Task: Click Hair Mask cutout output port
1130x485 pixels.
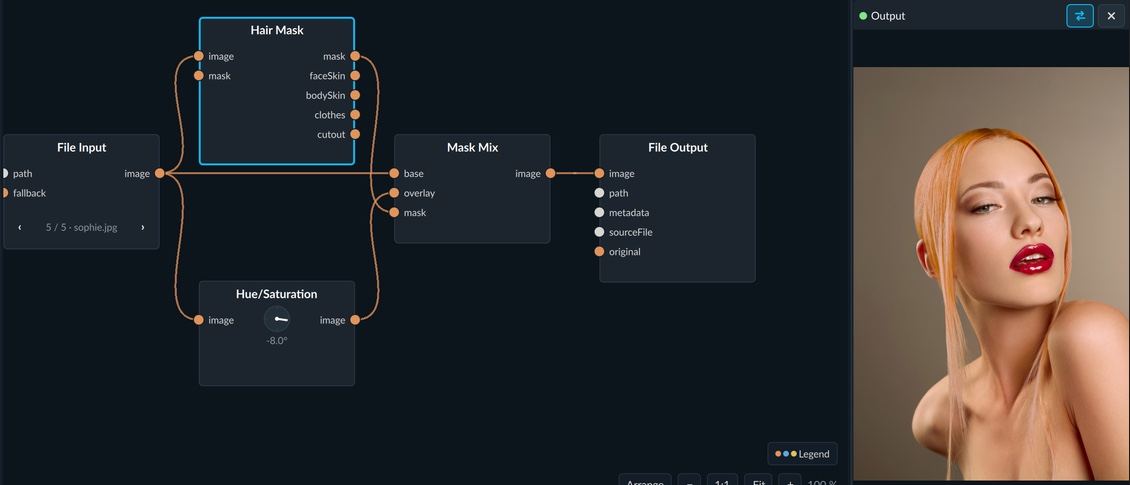Action: pos(355,134)
